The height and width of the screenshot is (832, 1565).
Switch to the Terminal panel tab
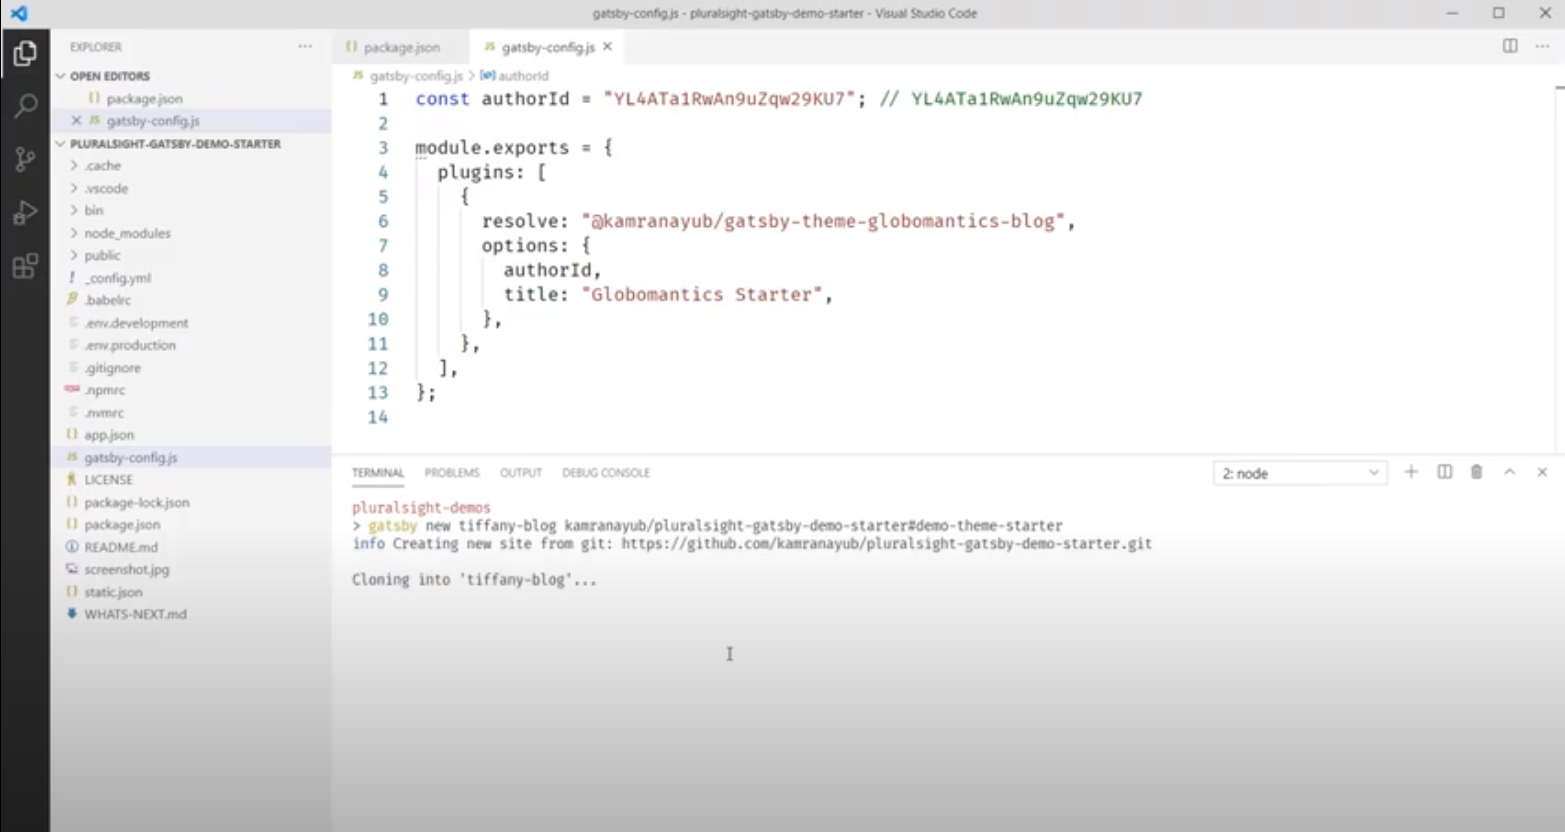click(x=378, y=473)
